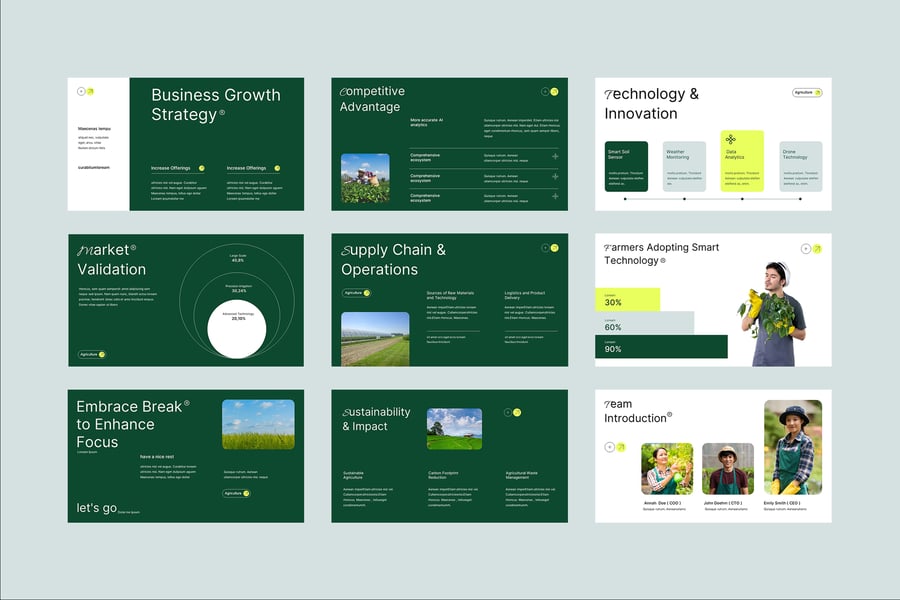
Task: Click the plus icon on first Comprehensive ecosystem row
Action: pyautogui.click(x=555, y=156)
